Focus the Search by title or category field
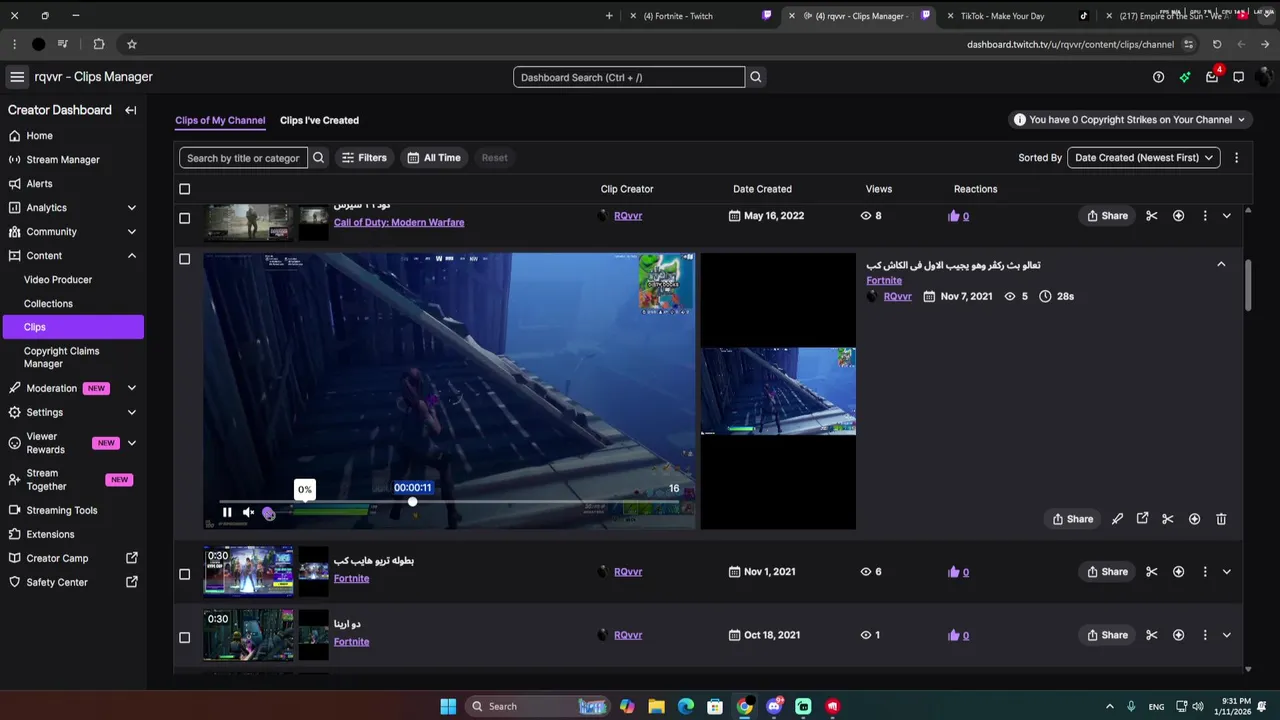The image size is (1280, 720). pyautogui.click(x=244, y=158)
